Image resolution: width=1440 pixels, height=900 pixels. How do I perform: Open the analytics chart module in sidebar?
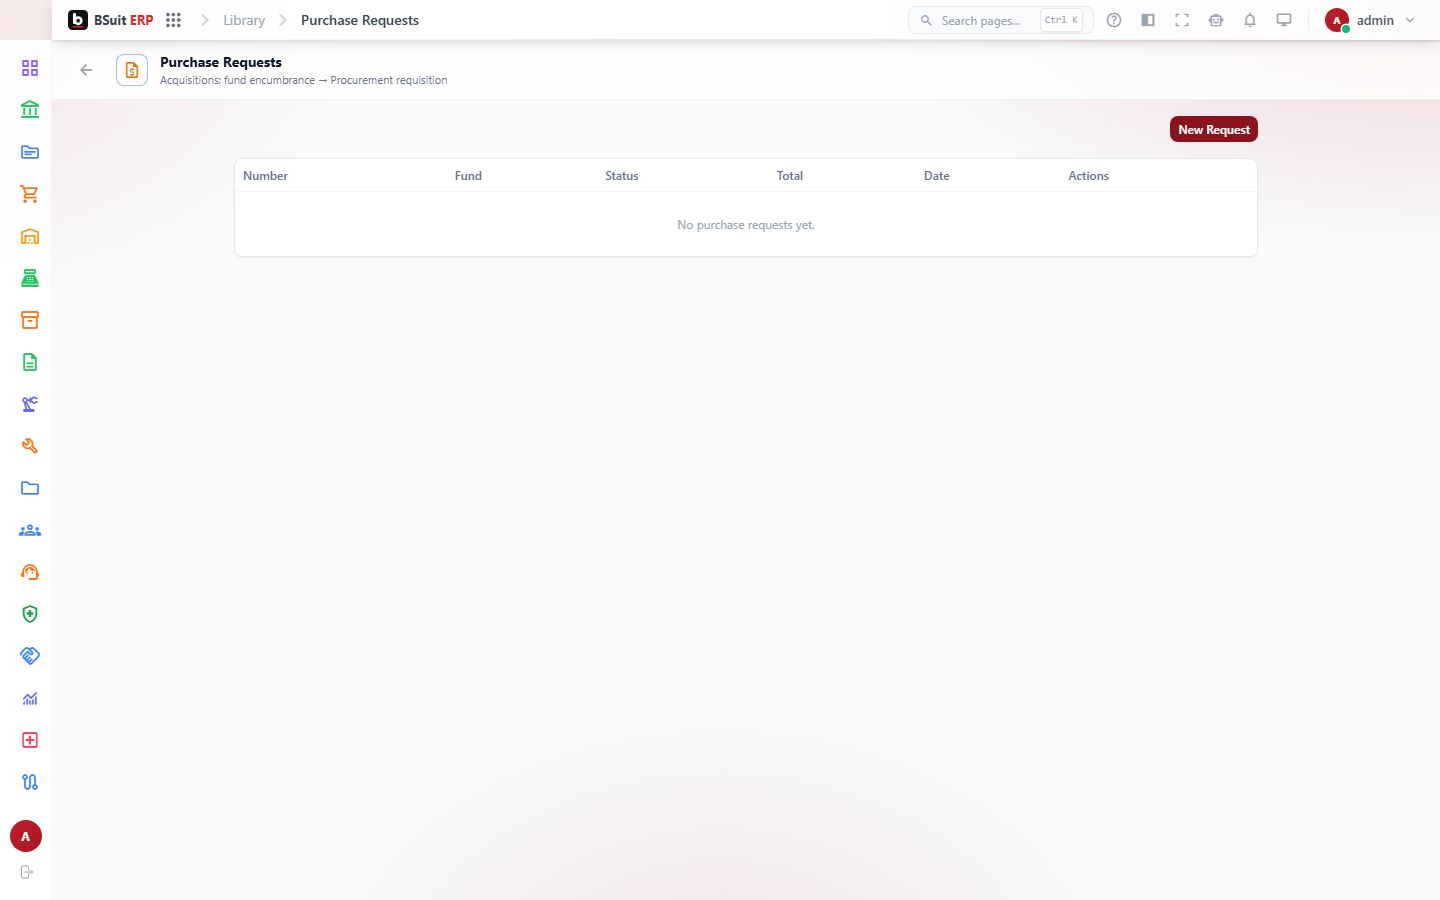[30, 698]
